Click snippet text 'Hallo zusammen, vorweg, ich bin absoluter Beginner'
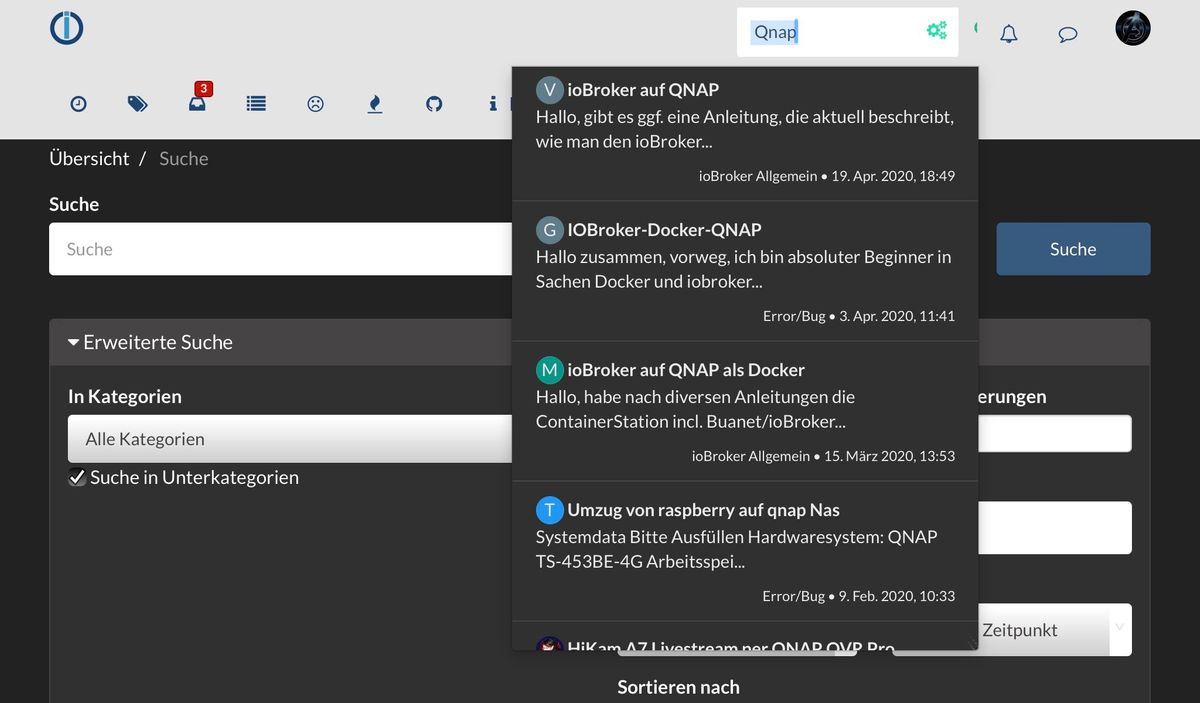Screen dimensions: 1200x703 743,257
